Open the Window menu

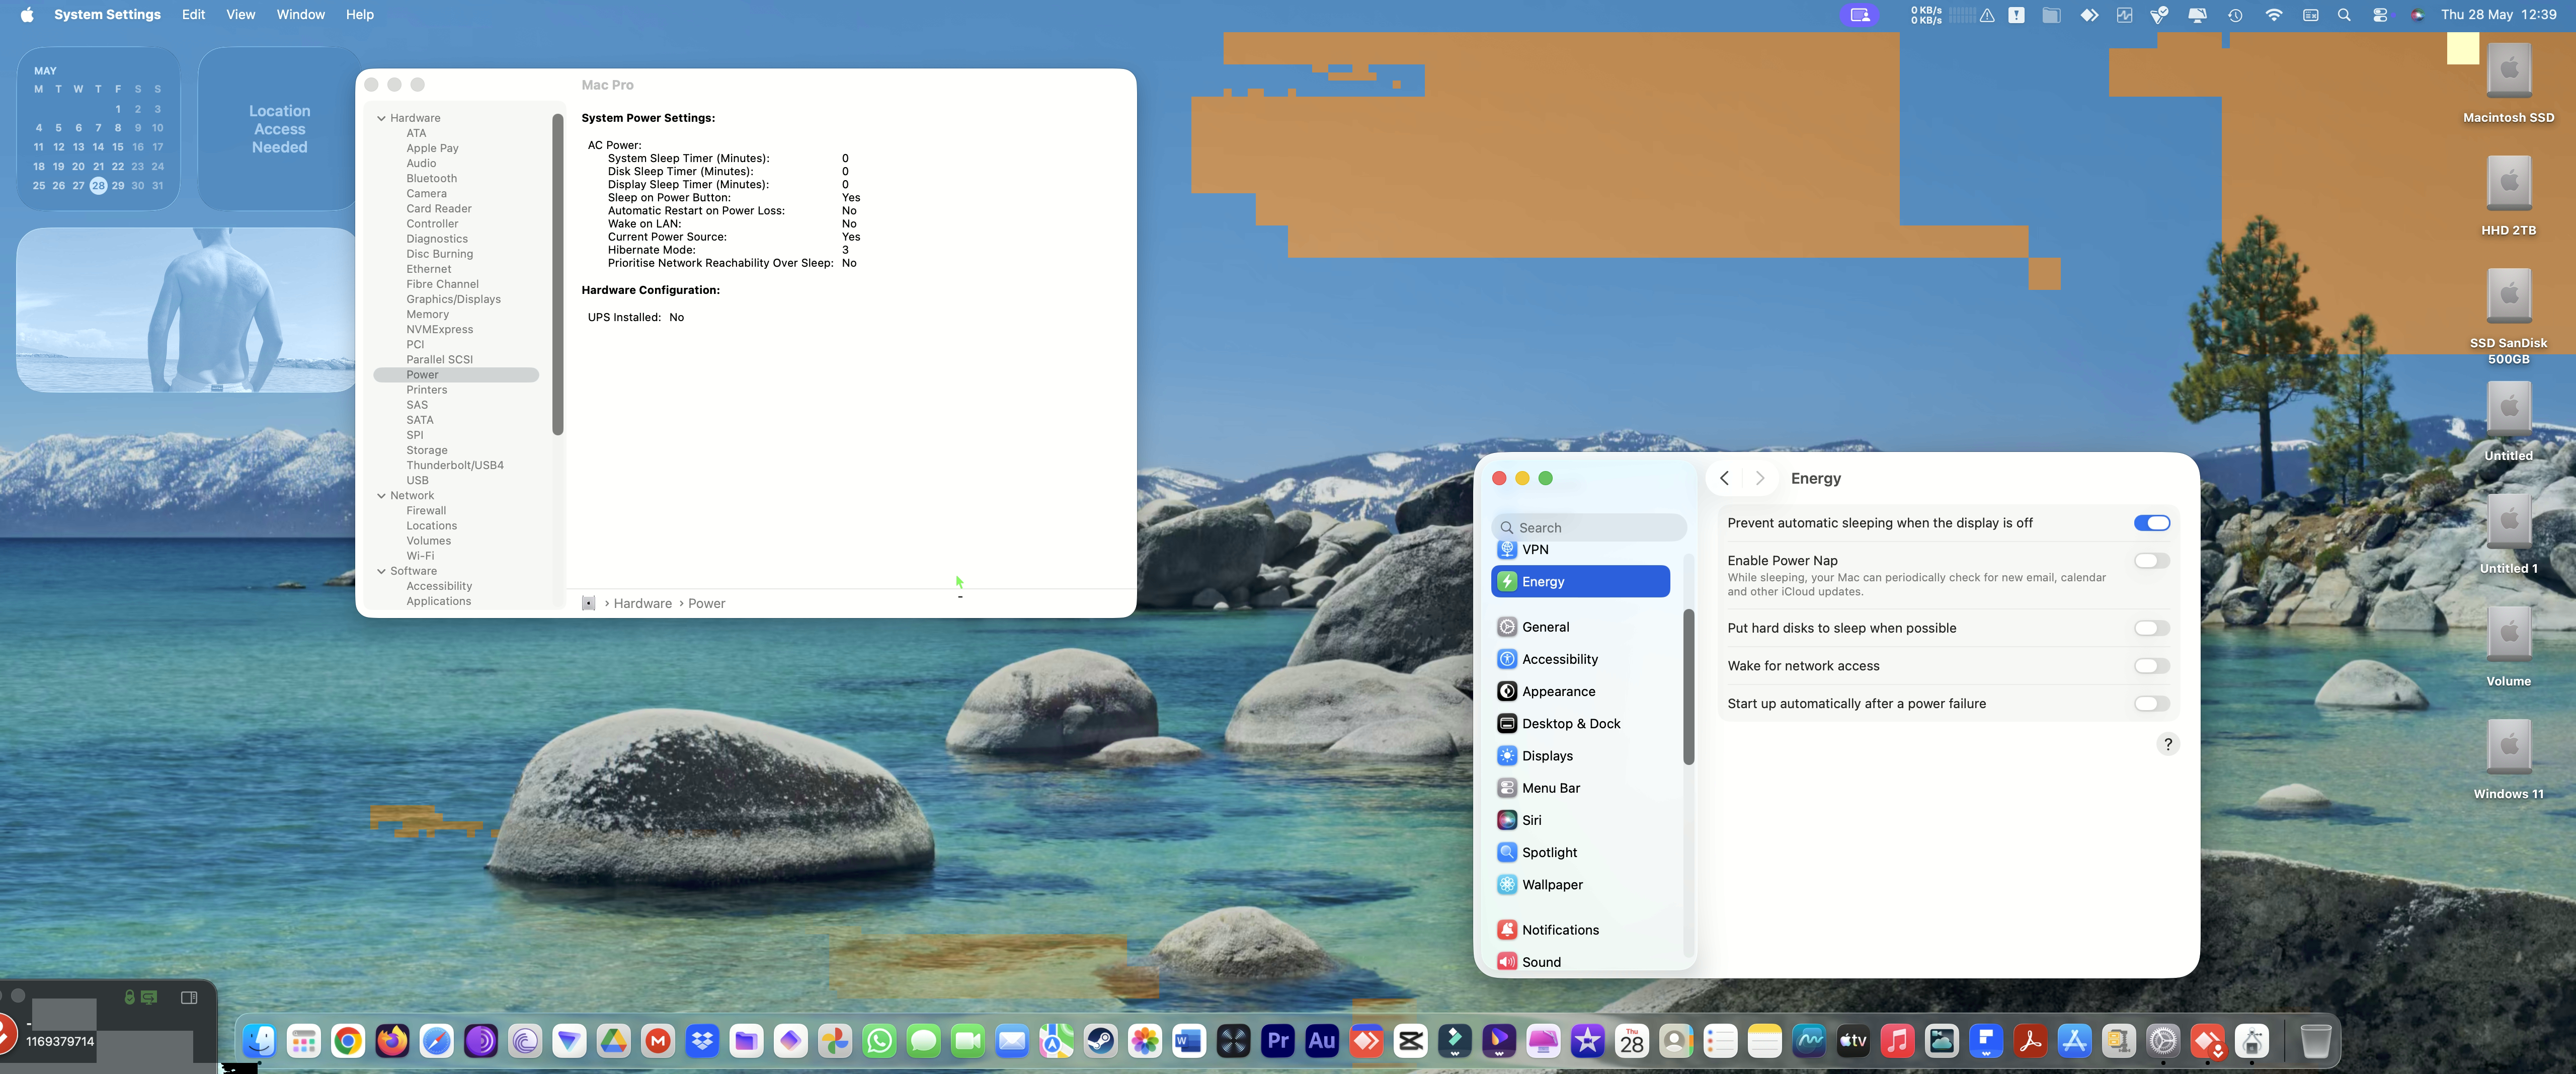pyautogui.click(x=300, y=15)
